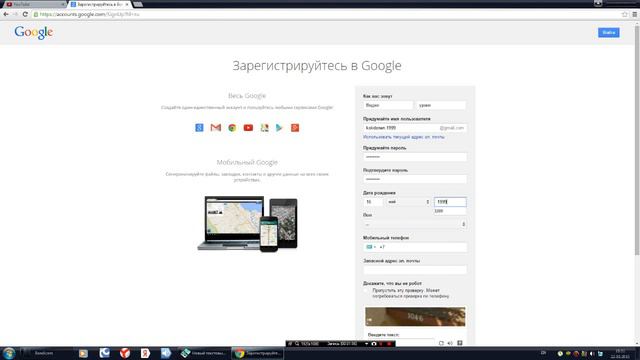This screenshot has height=360, width=640.
Task: Open the captcha help icon
Action: [460, 343]
